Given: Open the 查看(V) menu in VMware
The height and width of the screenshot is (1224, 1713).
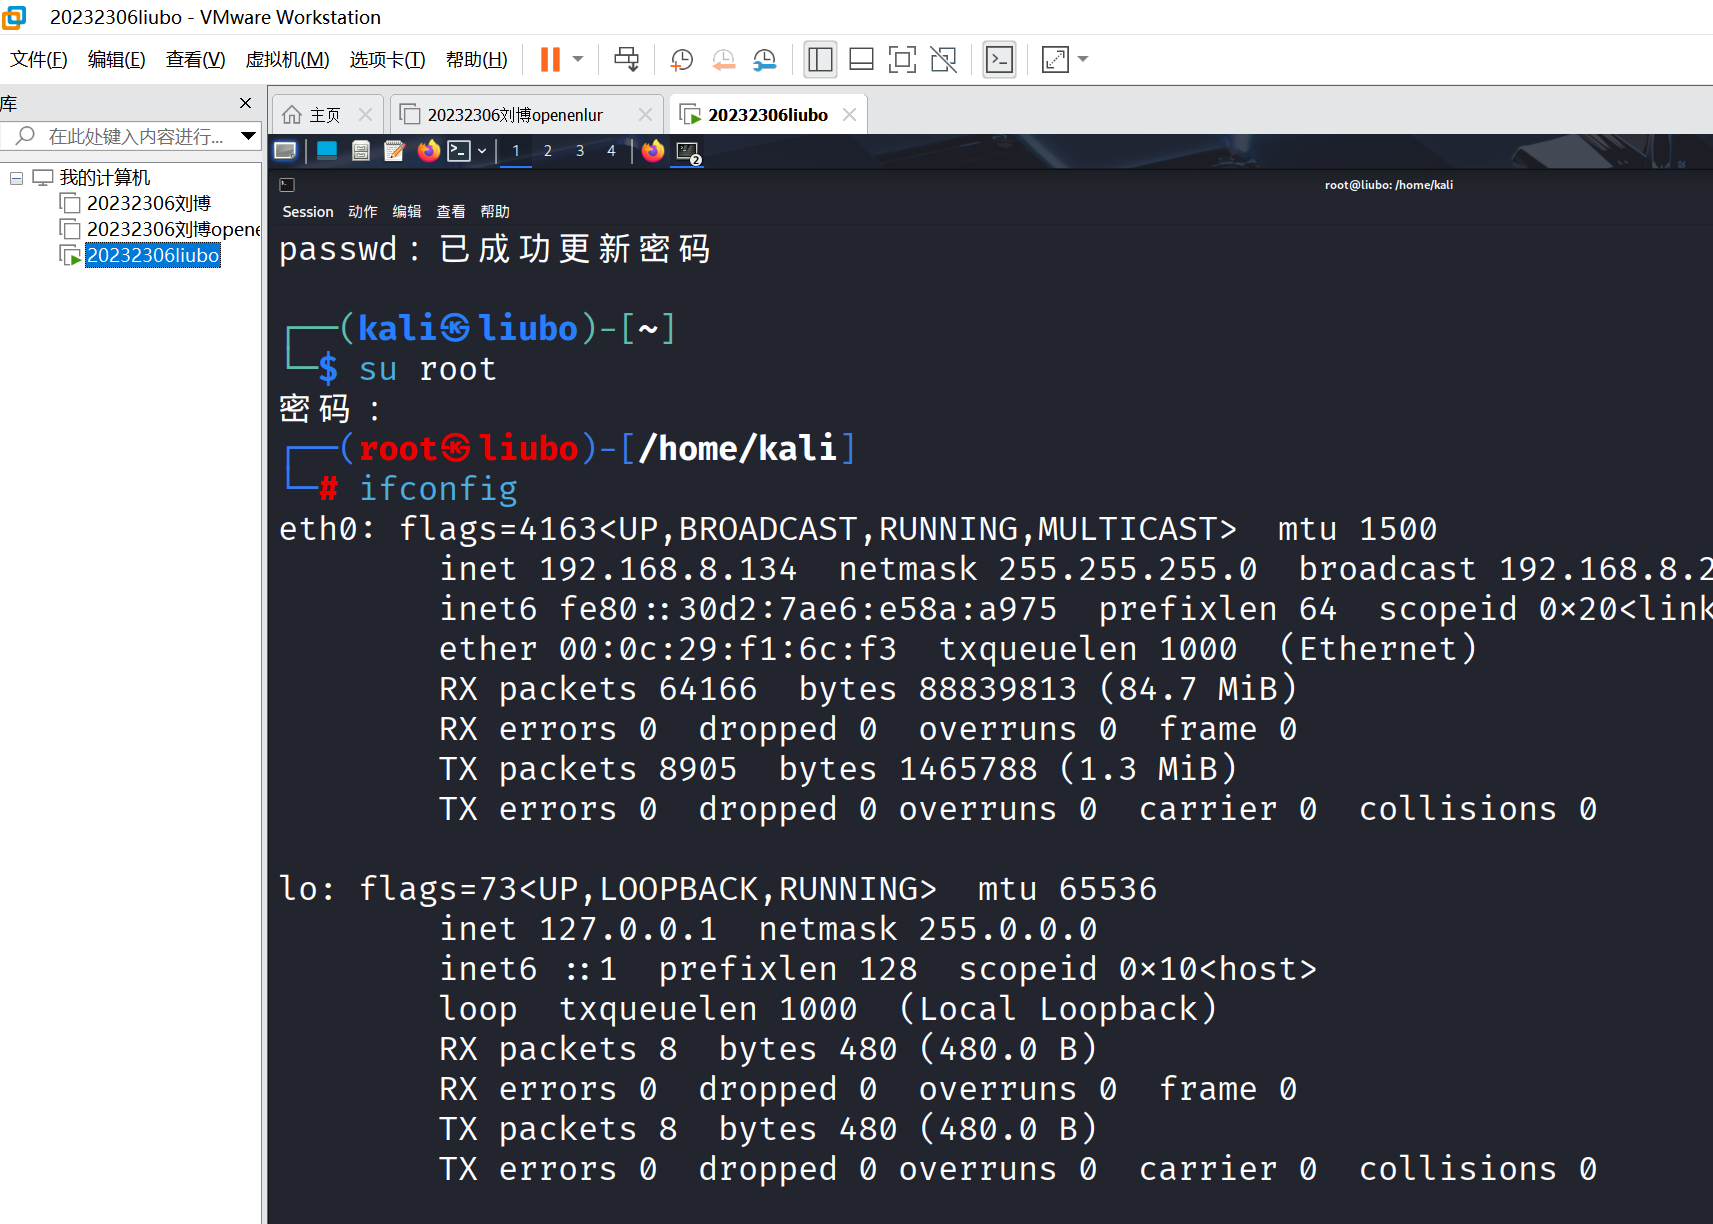Looking at the screenshot, I should click(x=196, y=60).
